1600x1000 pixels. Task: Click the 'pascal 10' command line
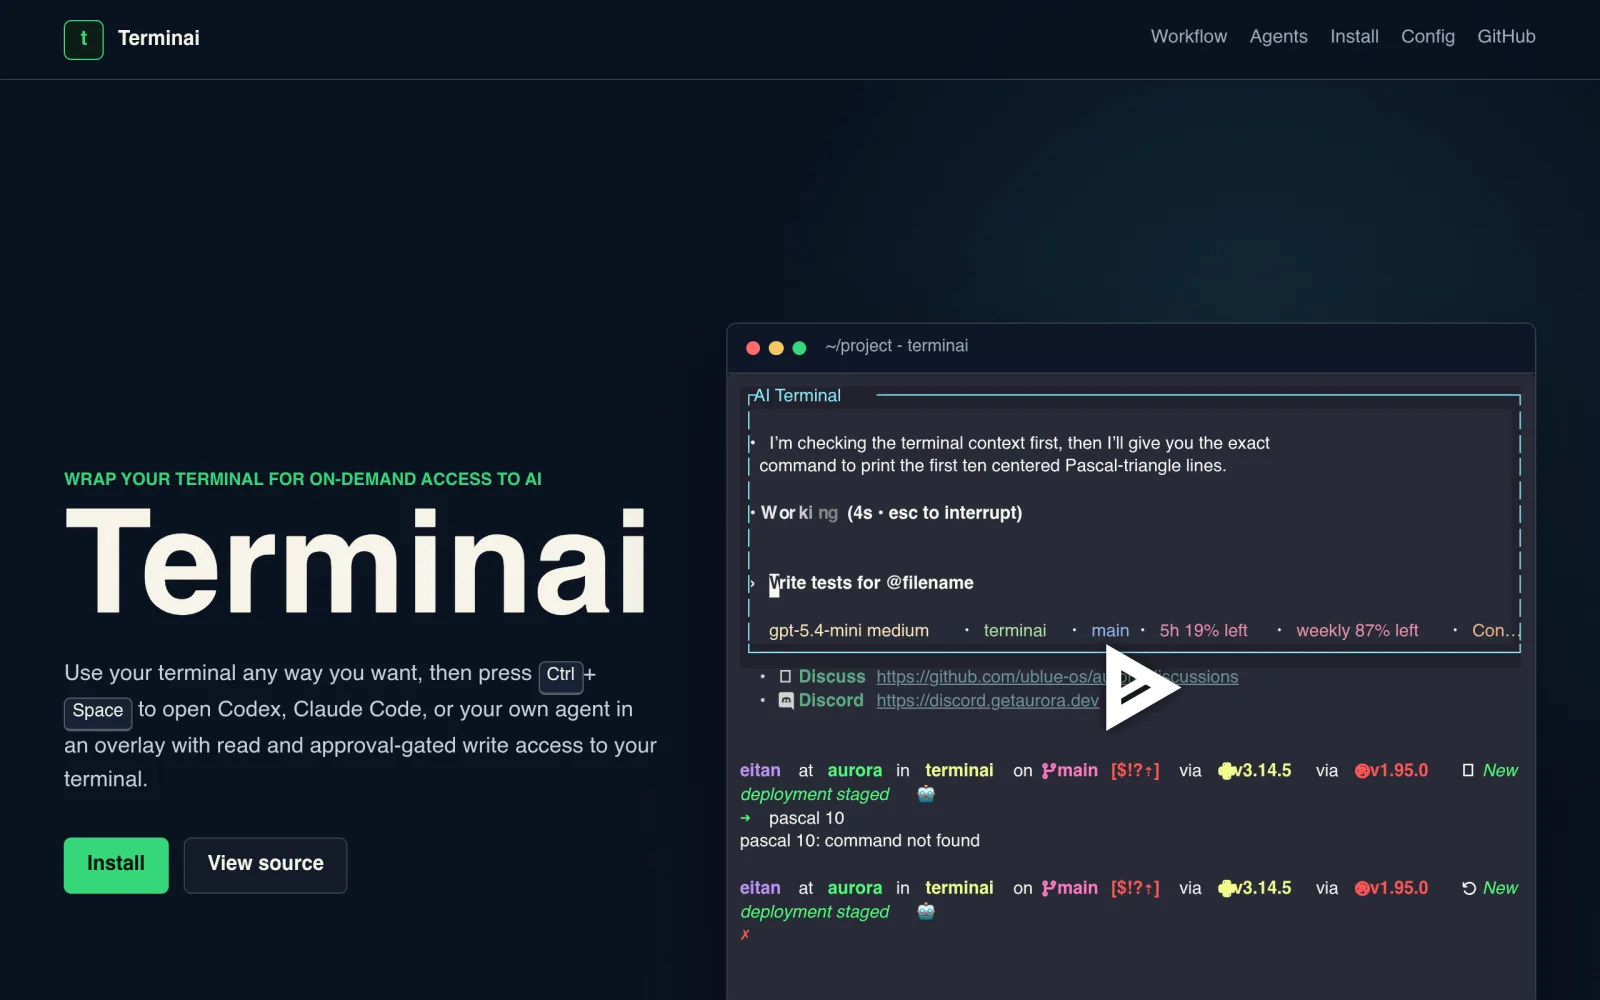806,818
